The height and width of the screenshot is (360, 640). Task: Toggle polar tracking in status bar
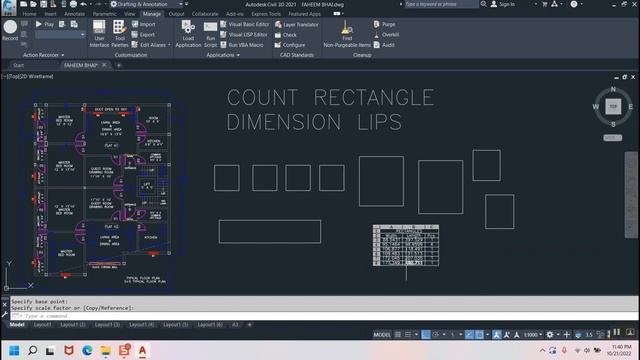(x=436, y=335)
